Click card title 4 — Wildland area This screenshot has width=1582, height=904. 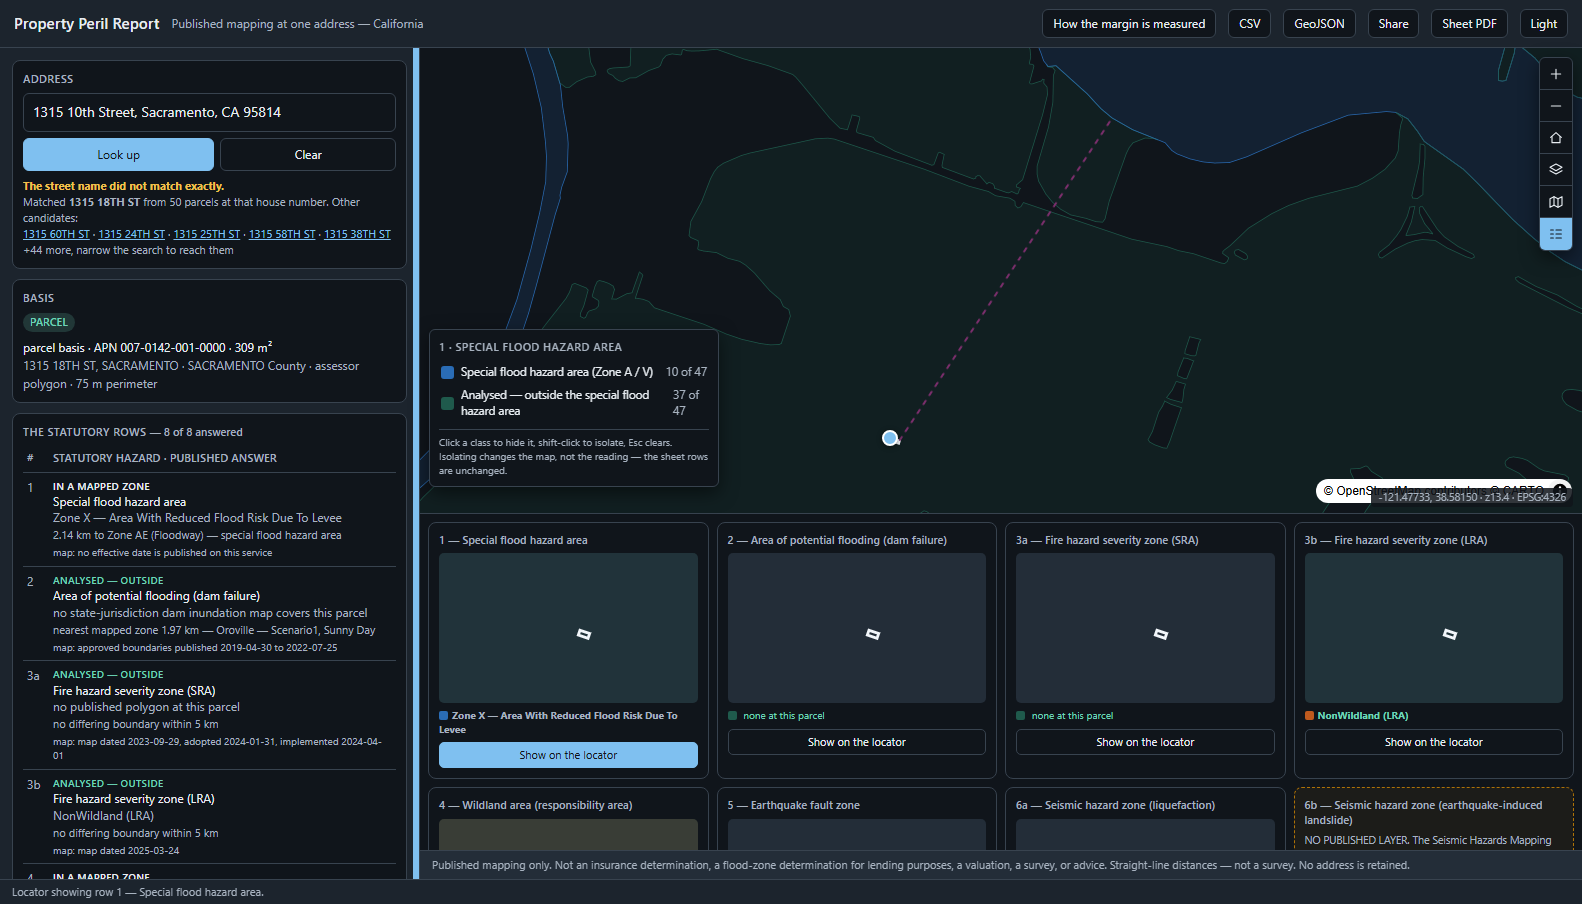[535, 805]
